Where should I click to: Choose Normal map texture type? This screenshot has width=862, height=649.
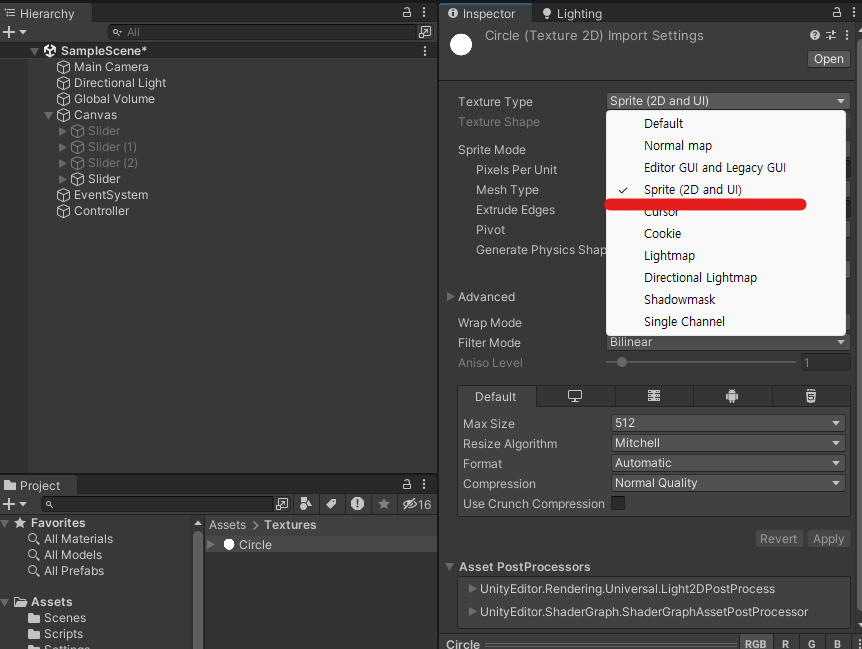coord(677,146)
